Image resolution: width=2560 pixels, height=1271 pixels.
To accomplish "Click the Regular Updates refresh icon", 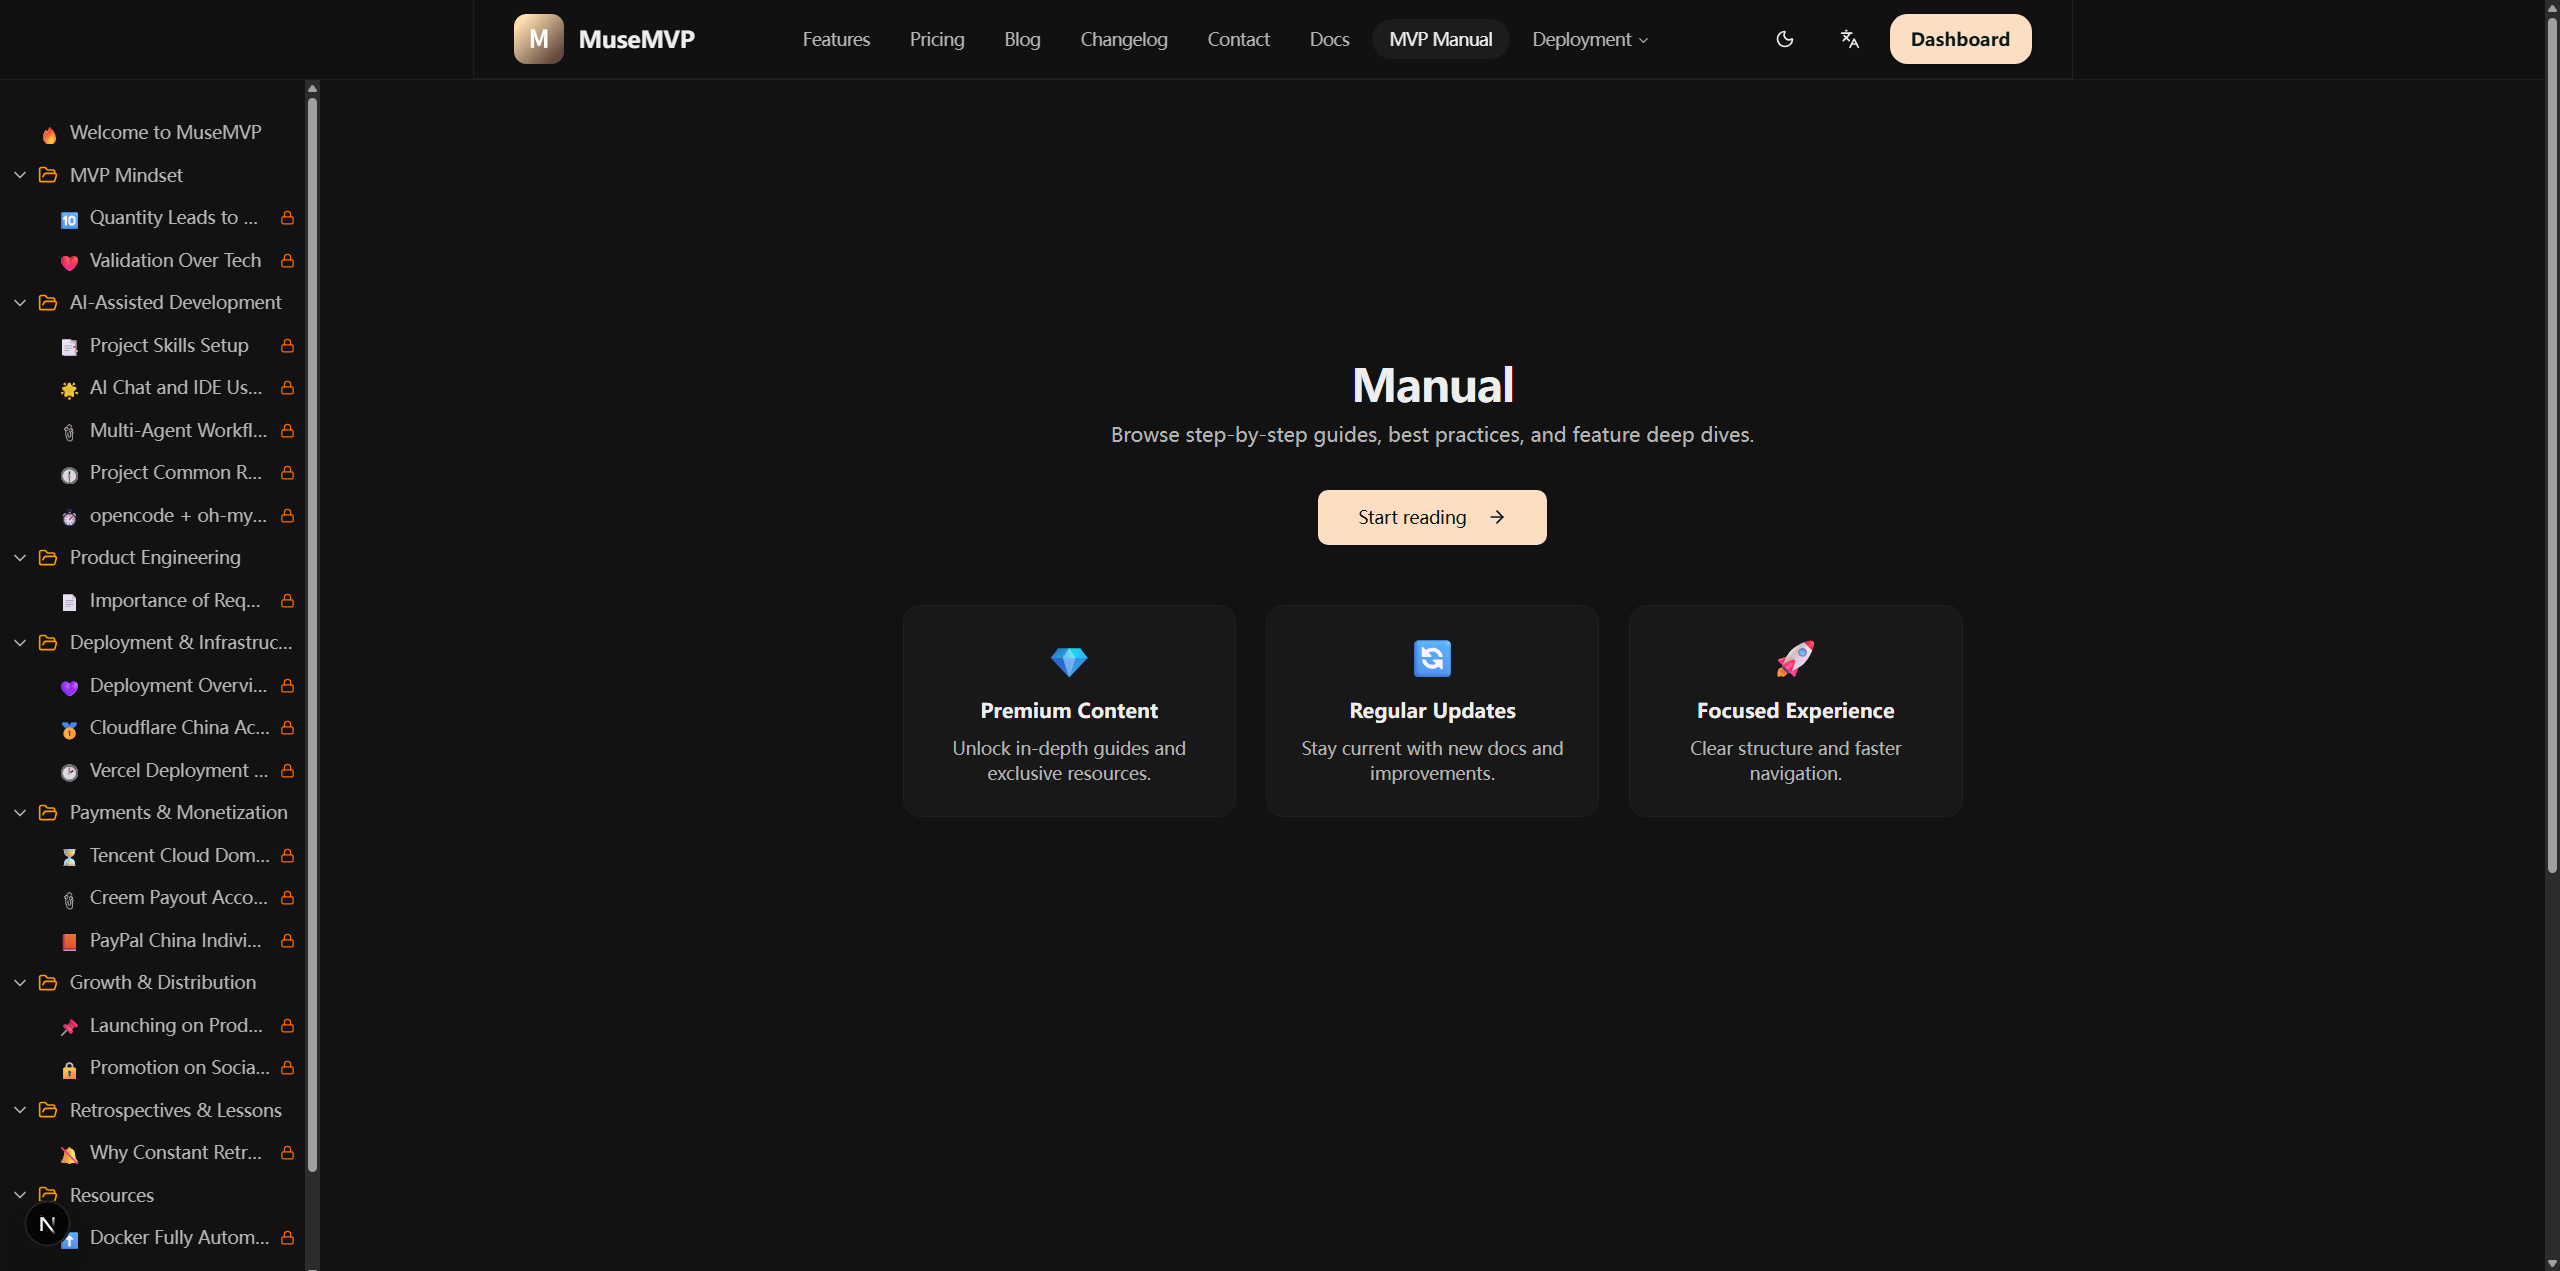I will [x=1431, y=658].
